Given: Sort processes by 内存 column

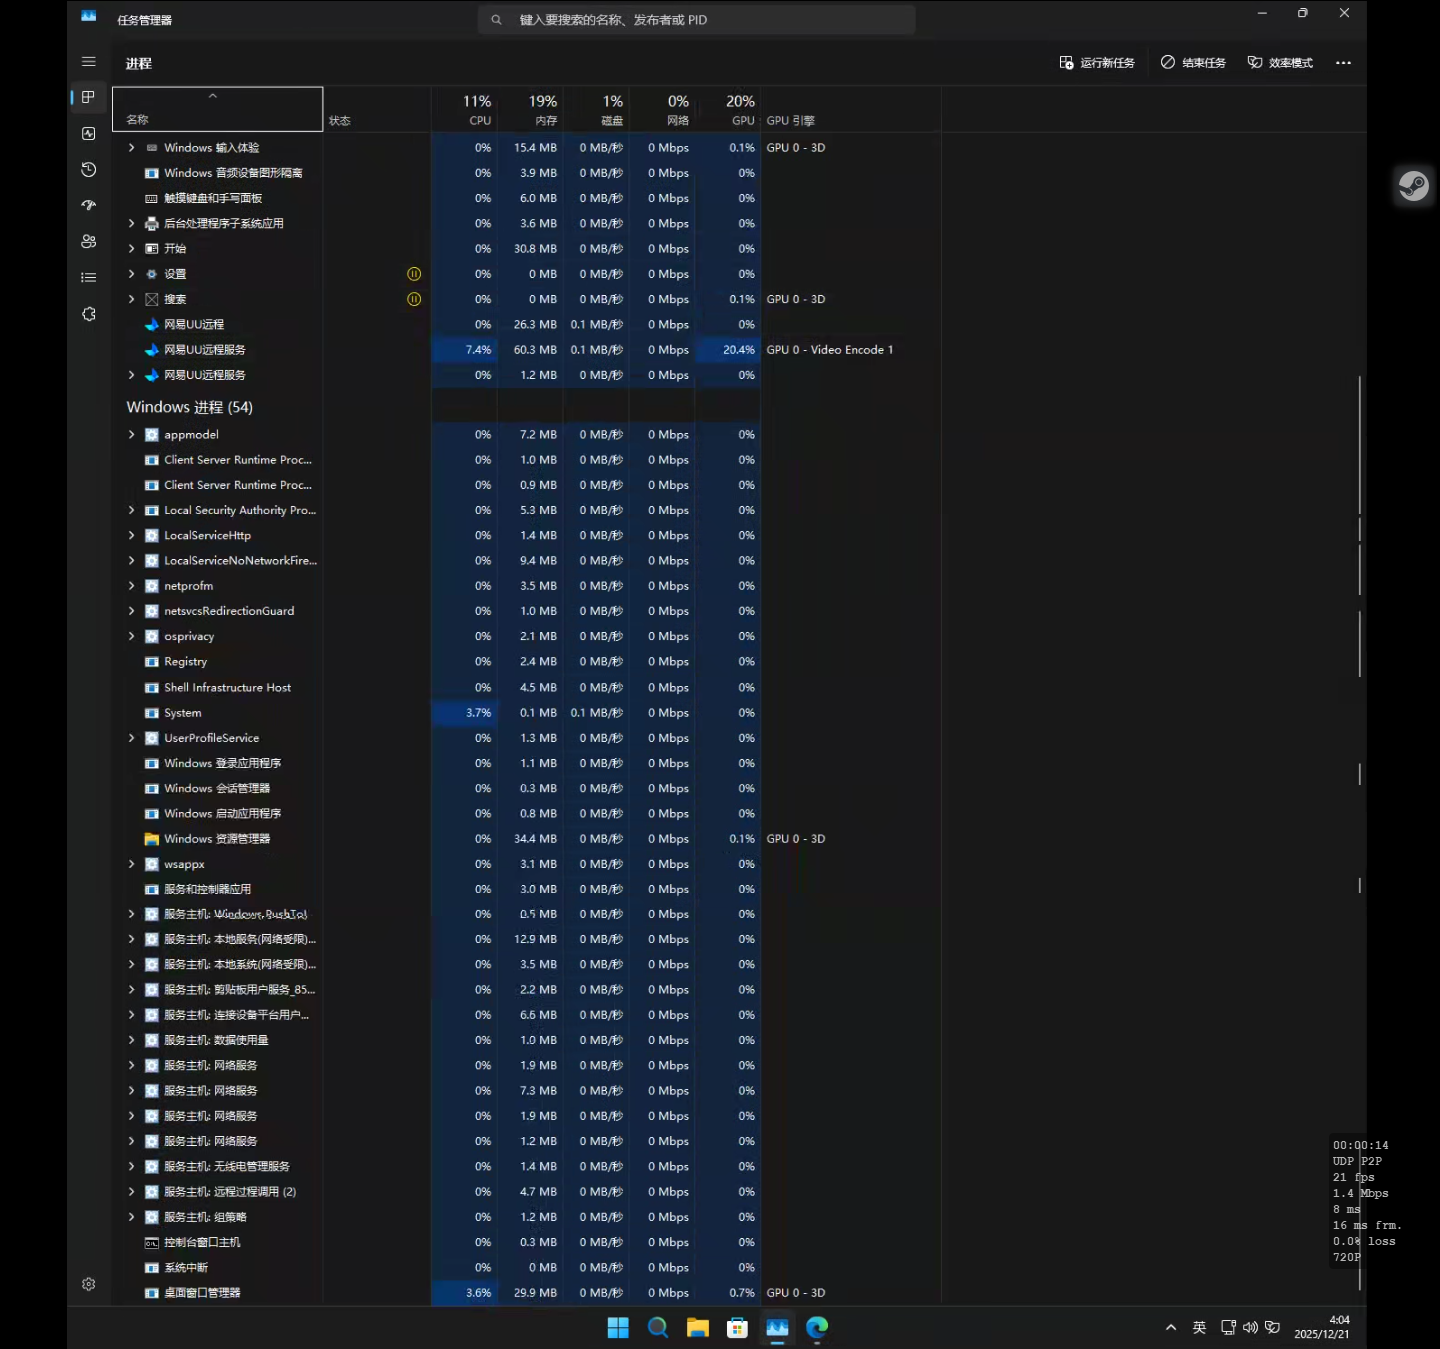Looking at the screenshot, I should click(x=541, y=109).
